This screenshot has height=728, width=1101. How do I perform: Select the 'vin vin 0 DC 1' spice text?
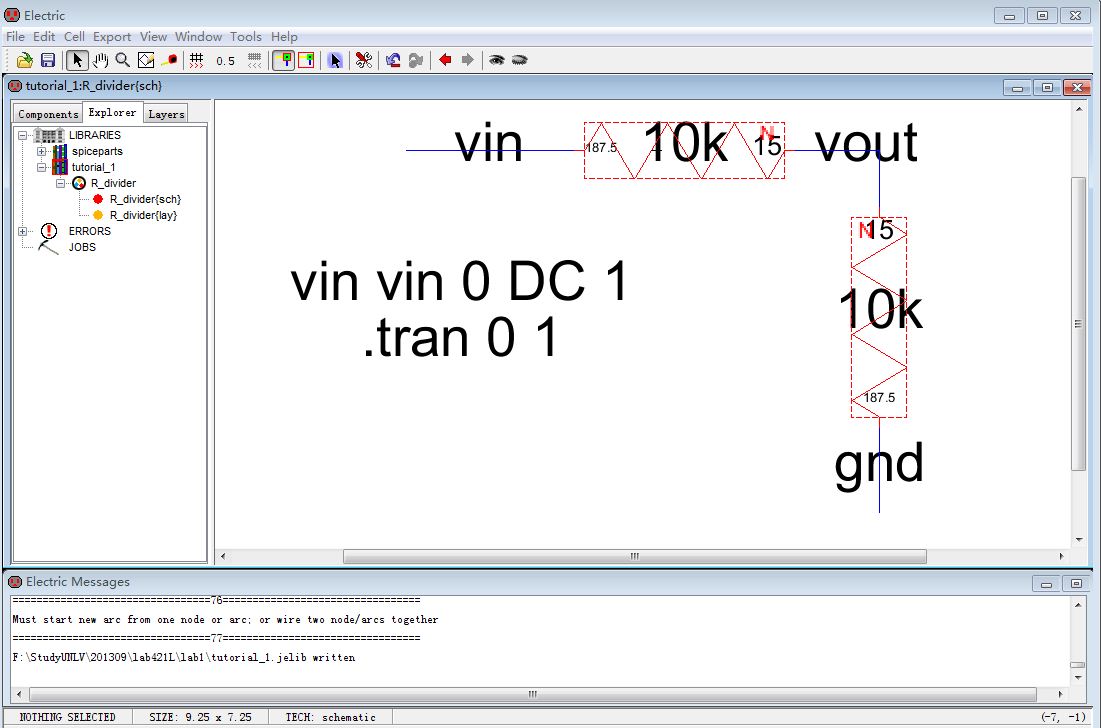click(x=459, y=282)
